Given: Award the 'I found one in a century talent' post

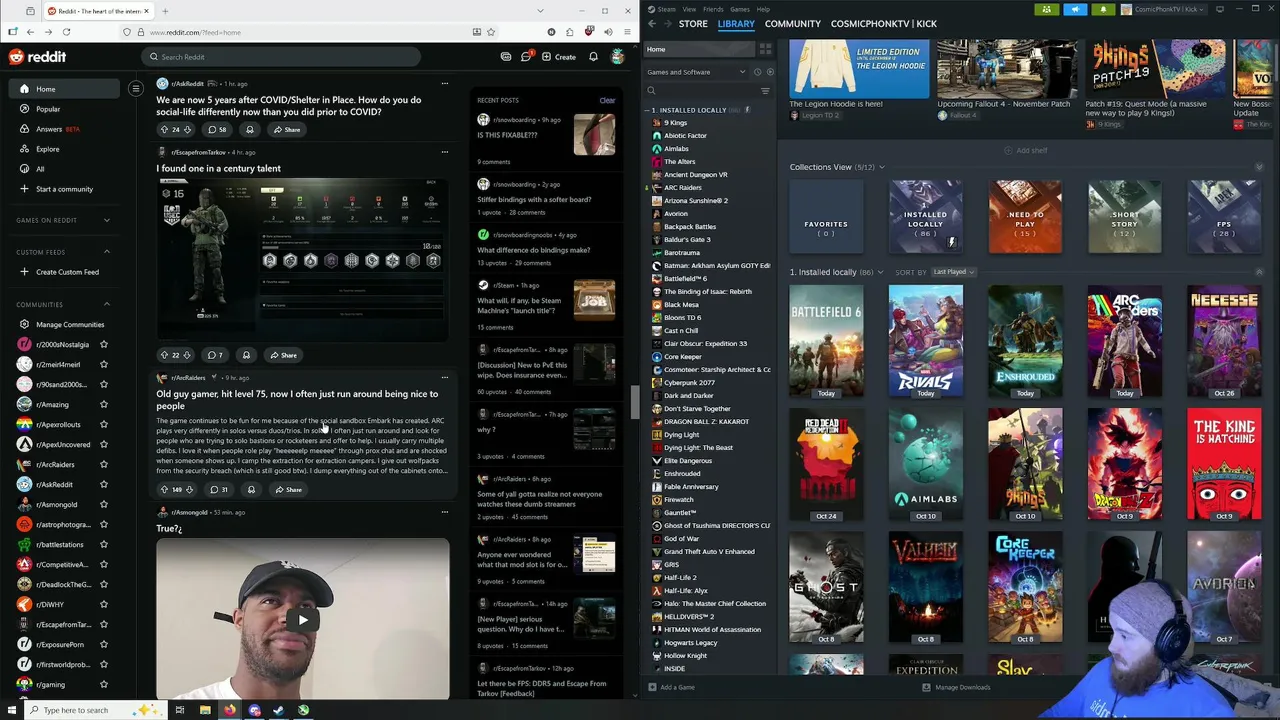Looking at the screenshot, I should (x=246, y=355).
